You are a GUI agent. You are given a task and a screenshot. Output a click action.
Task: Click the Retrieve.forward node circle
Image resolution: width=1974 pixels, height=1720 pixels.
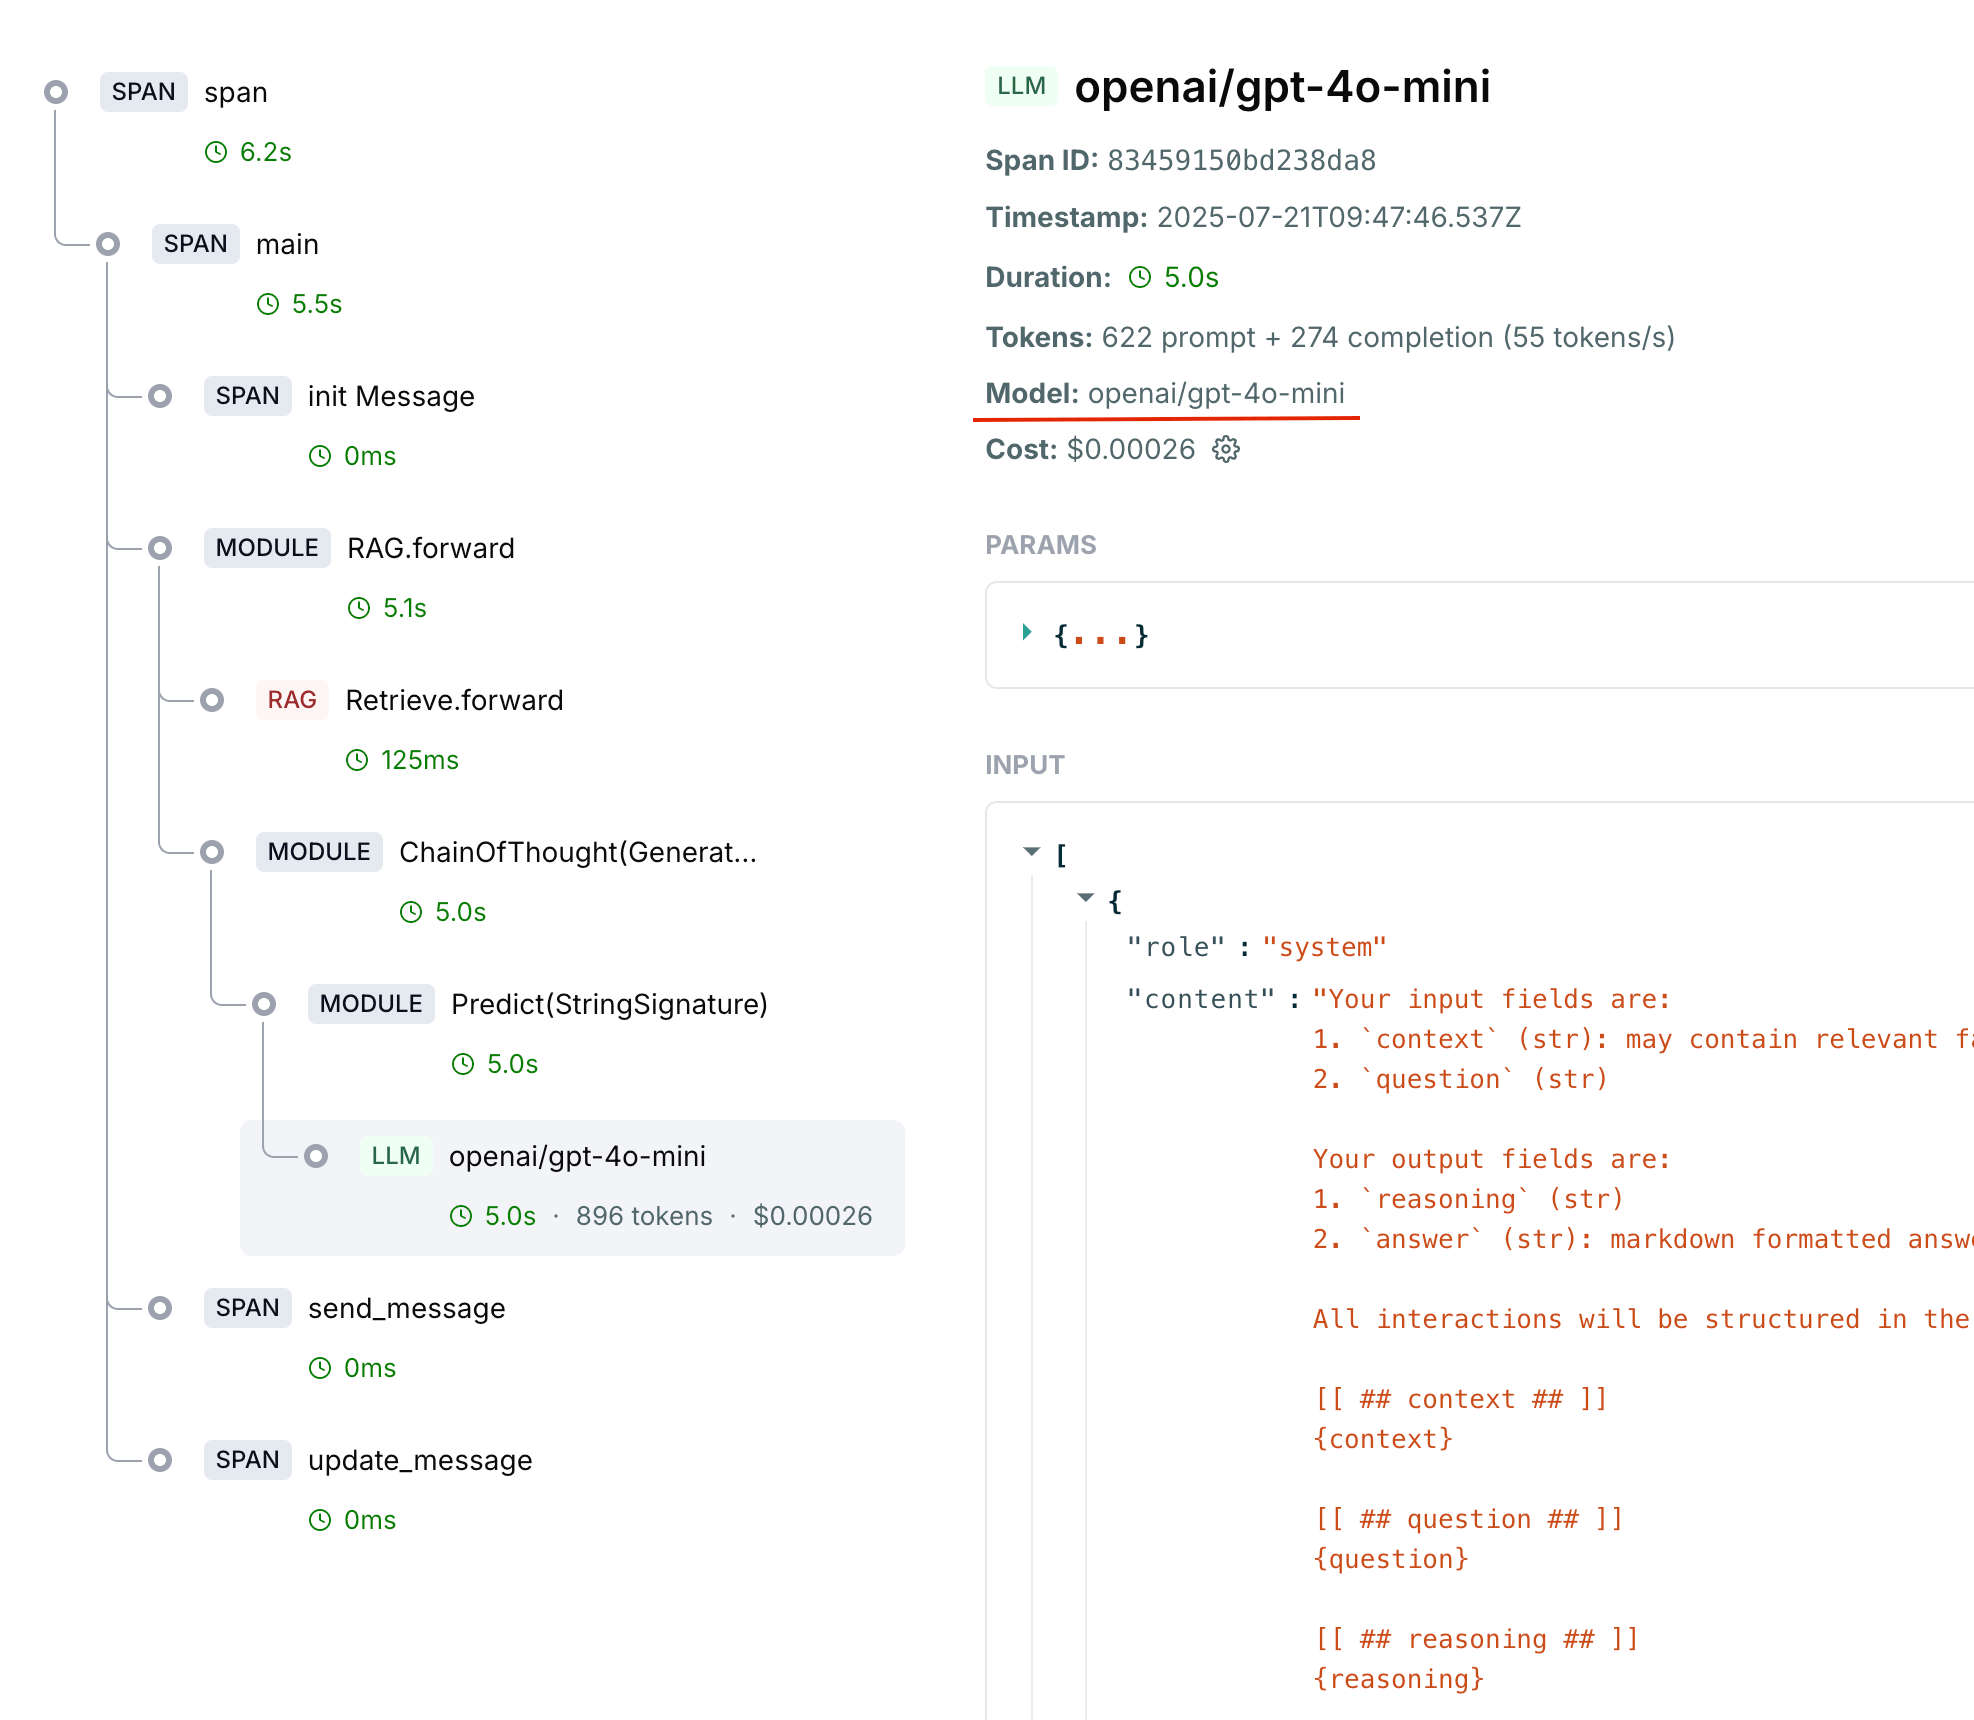click(212, 700)
